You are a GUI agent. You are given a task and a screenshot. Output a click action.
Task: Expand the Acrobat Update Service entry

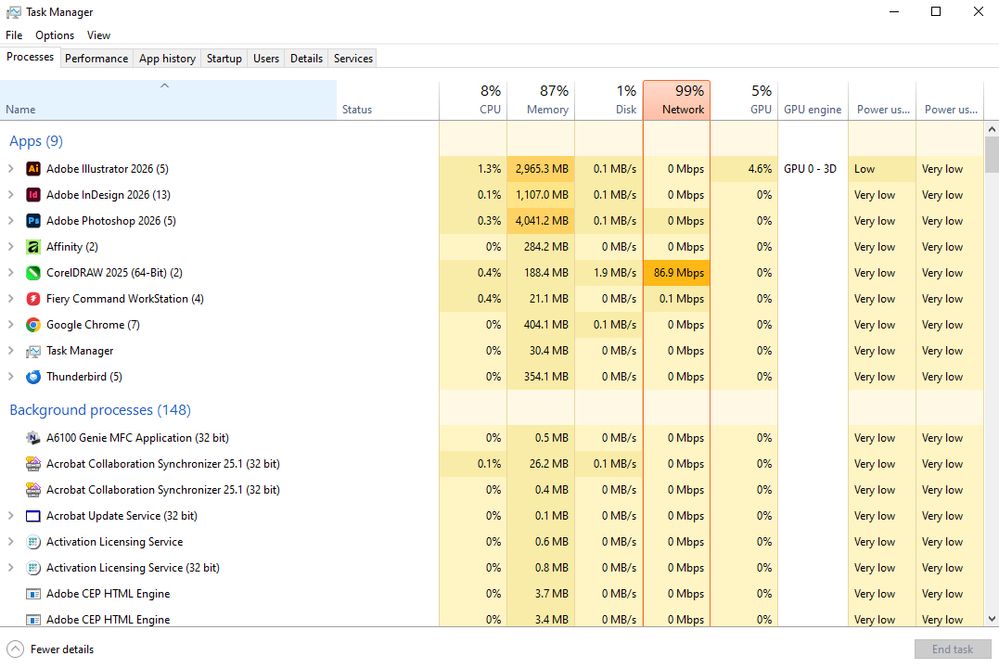(x=10, y=516)
